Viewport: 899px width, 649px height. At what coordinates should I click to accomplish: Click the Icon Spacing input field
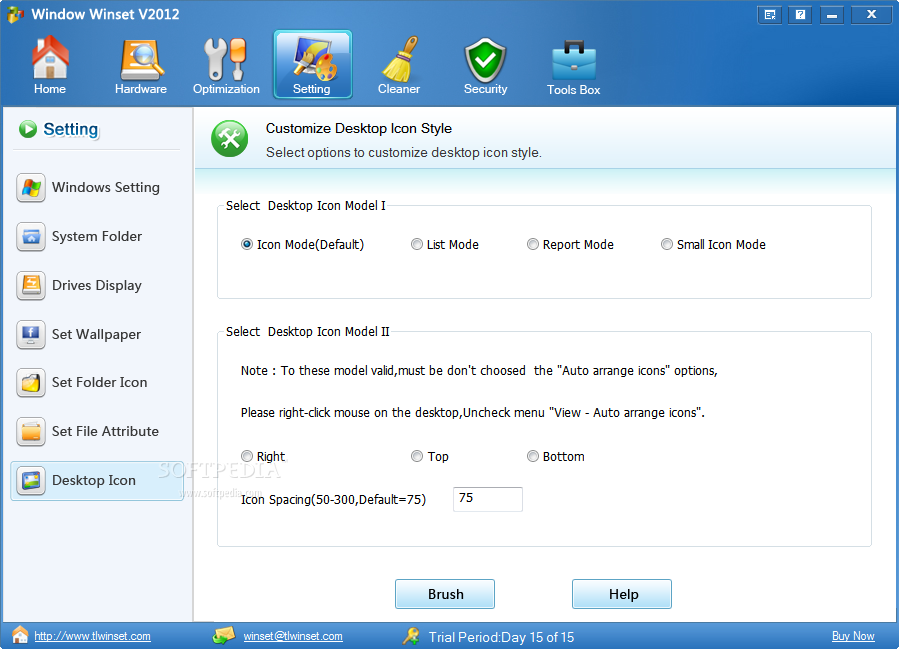488,499
